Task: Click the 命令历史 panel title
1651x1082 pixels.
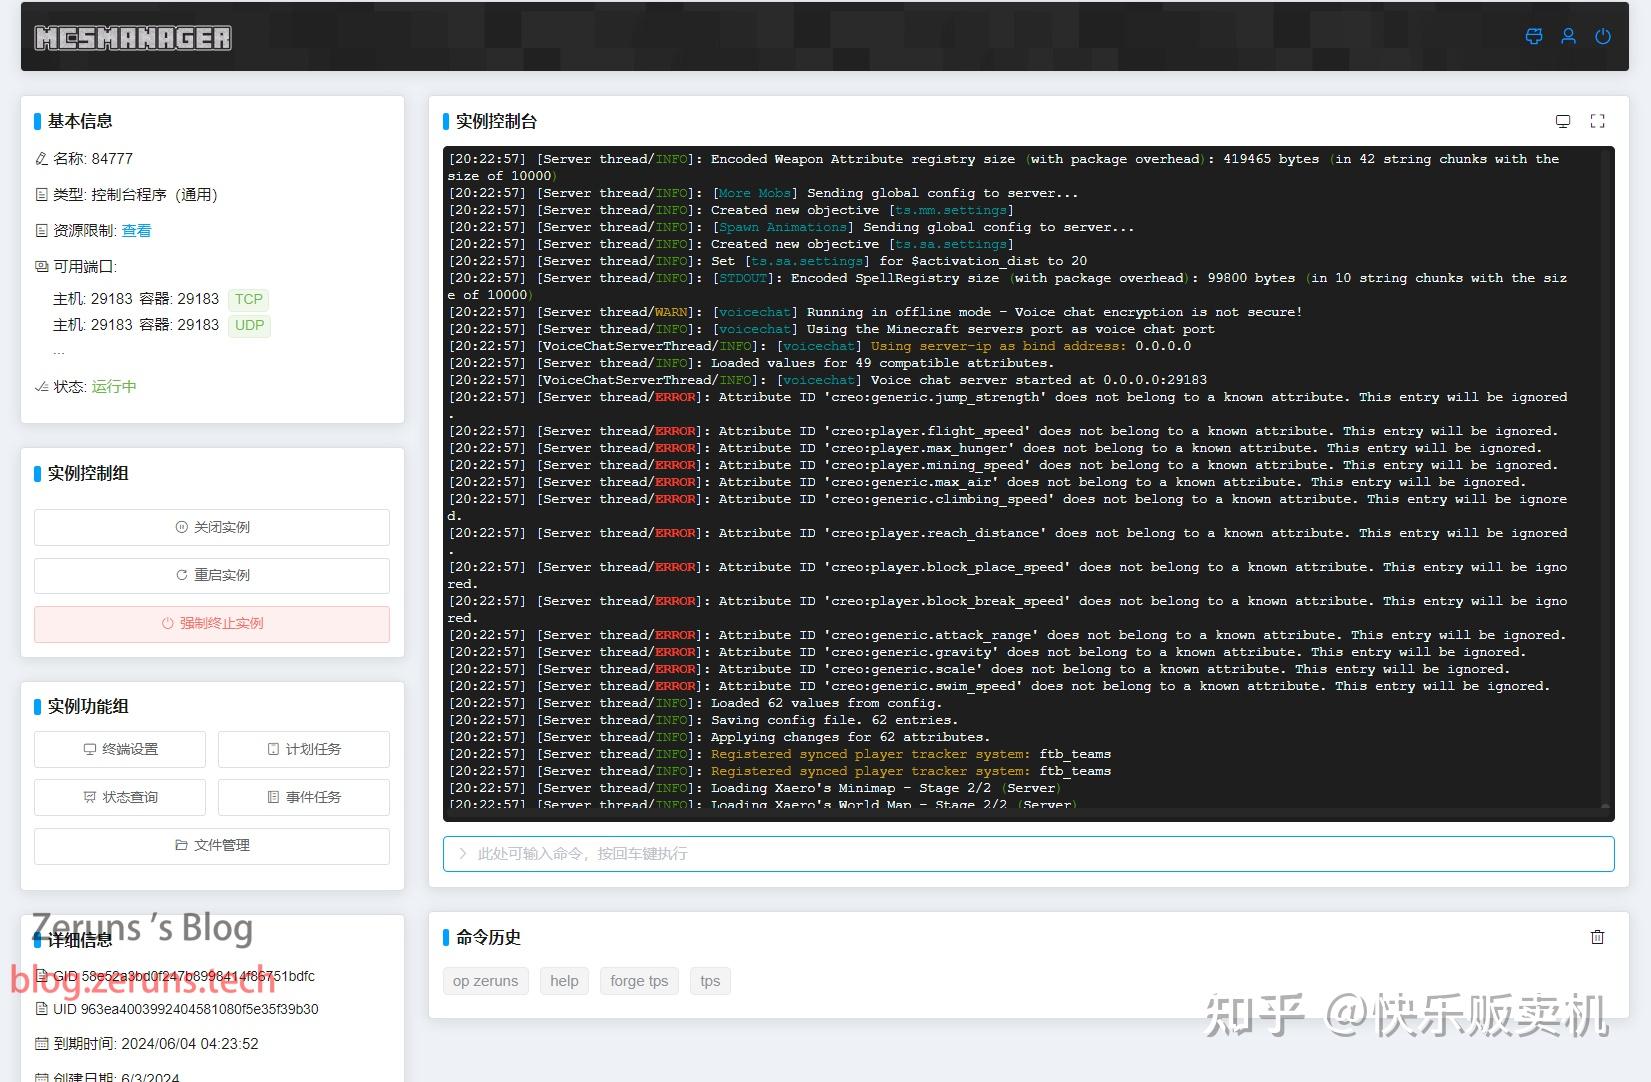Action: (488, 937)
